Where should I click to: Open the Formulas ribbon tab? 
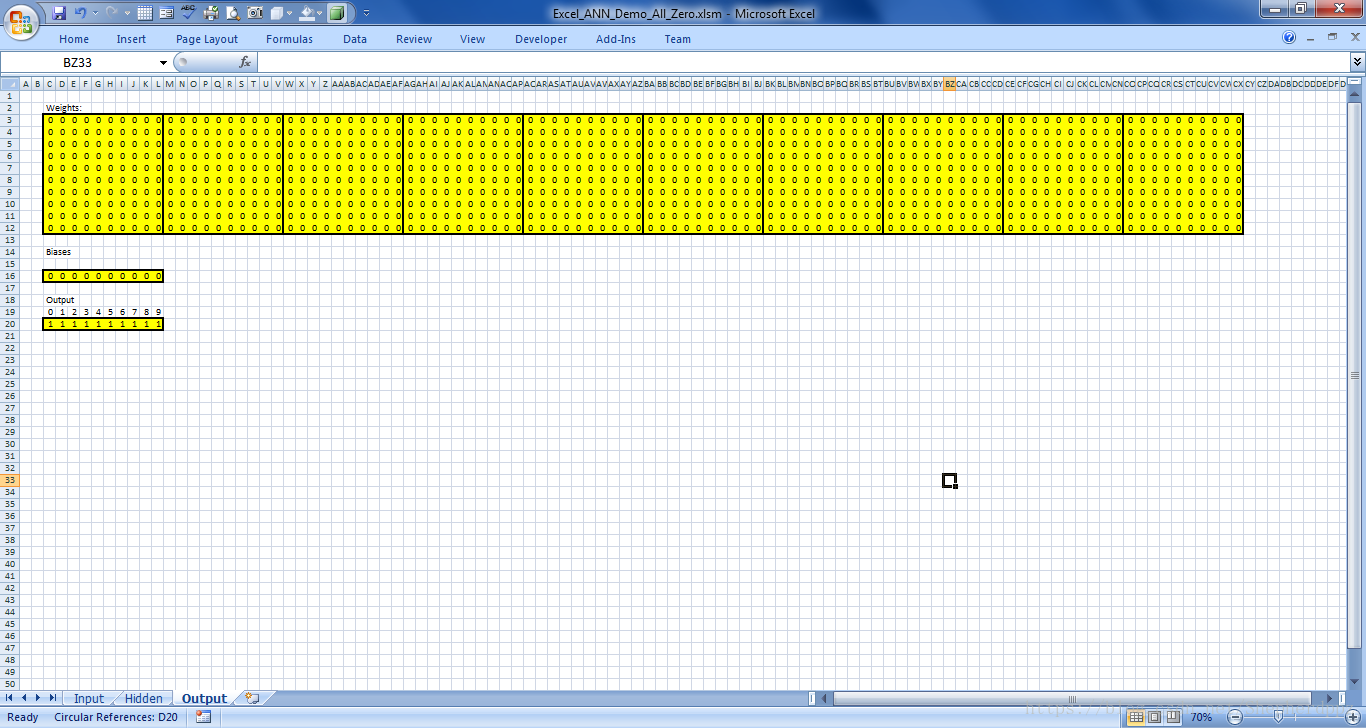point(289,39)
